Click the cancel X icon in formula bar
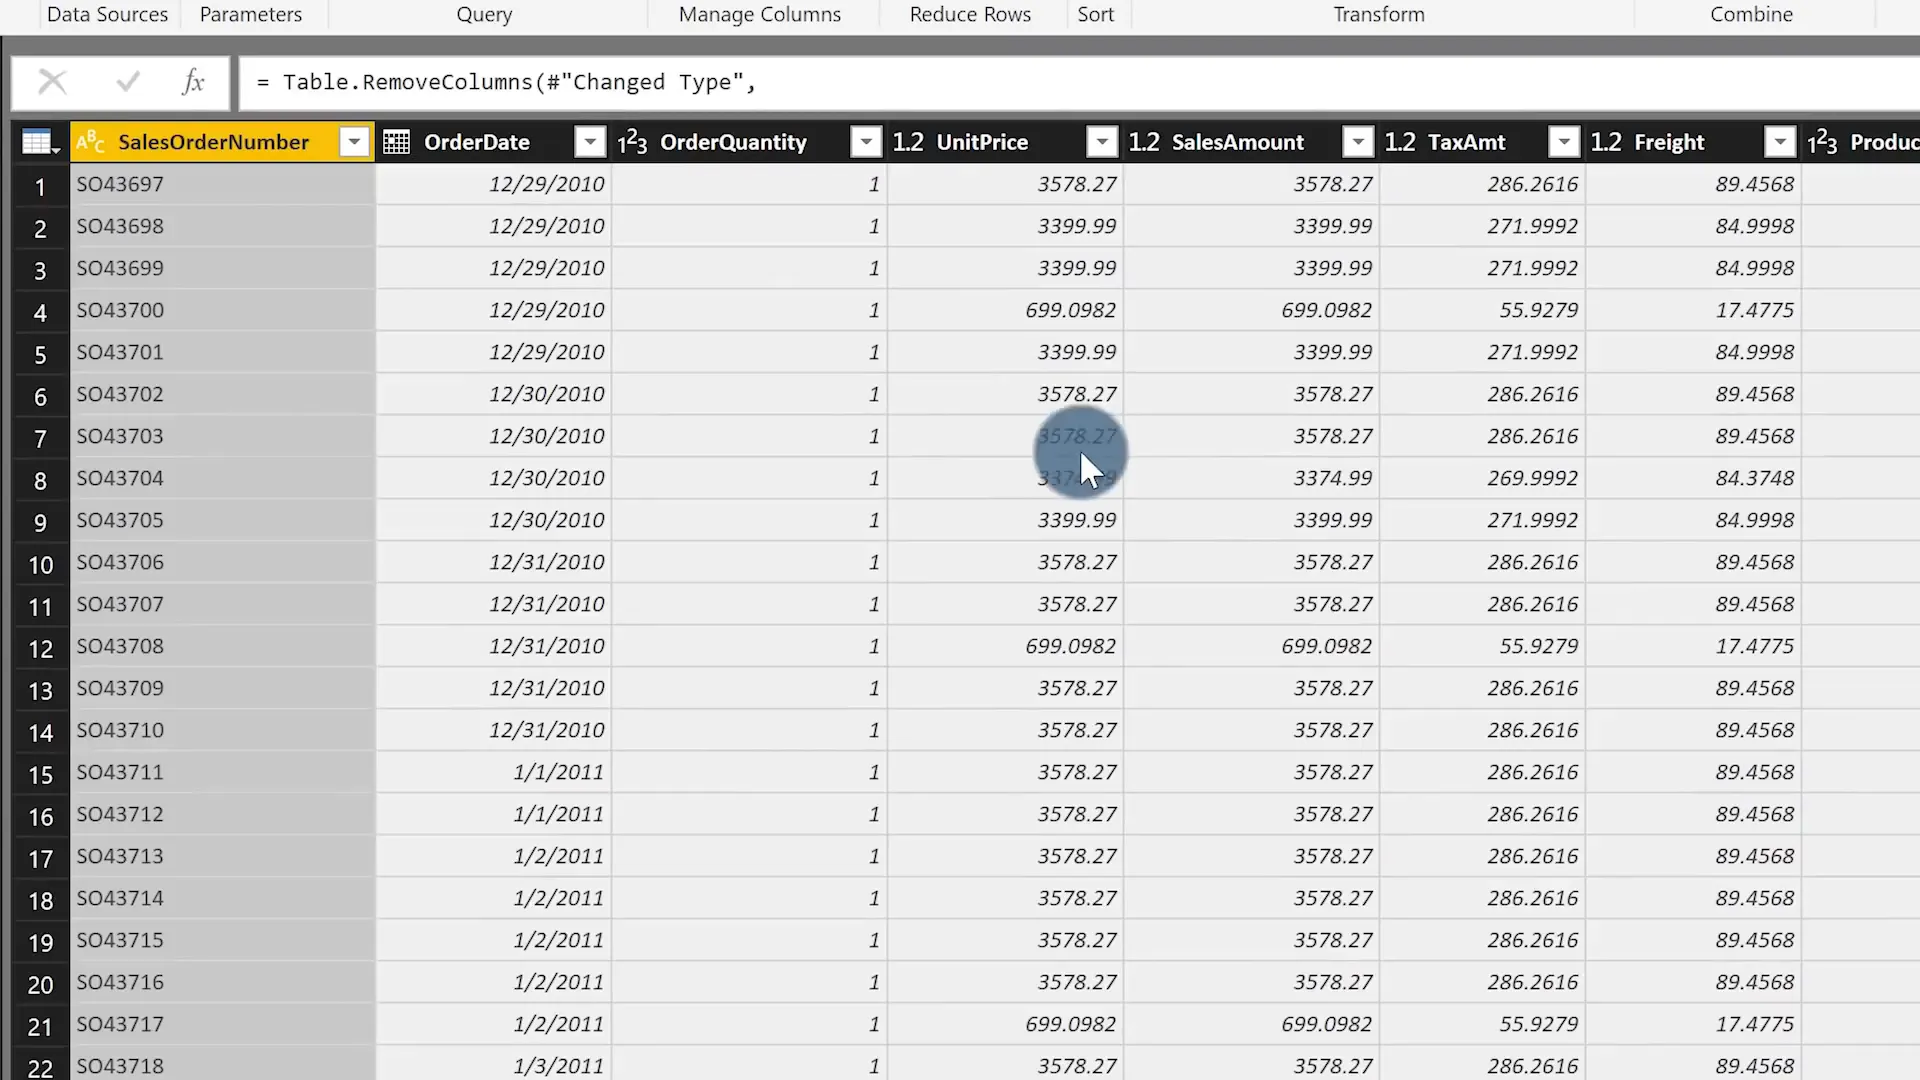This screenshot has width=1920, height=1080. tap(52, 81)
